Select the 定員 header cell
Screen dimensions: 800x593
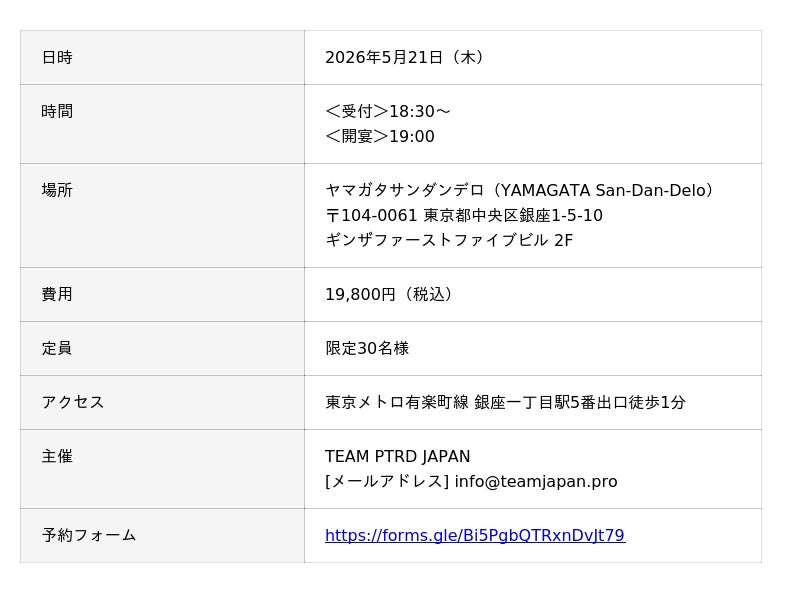tap(162, 349)
